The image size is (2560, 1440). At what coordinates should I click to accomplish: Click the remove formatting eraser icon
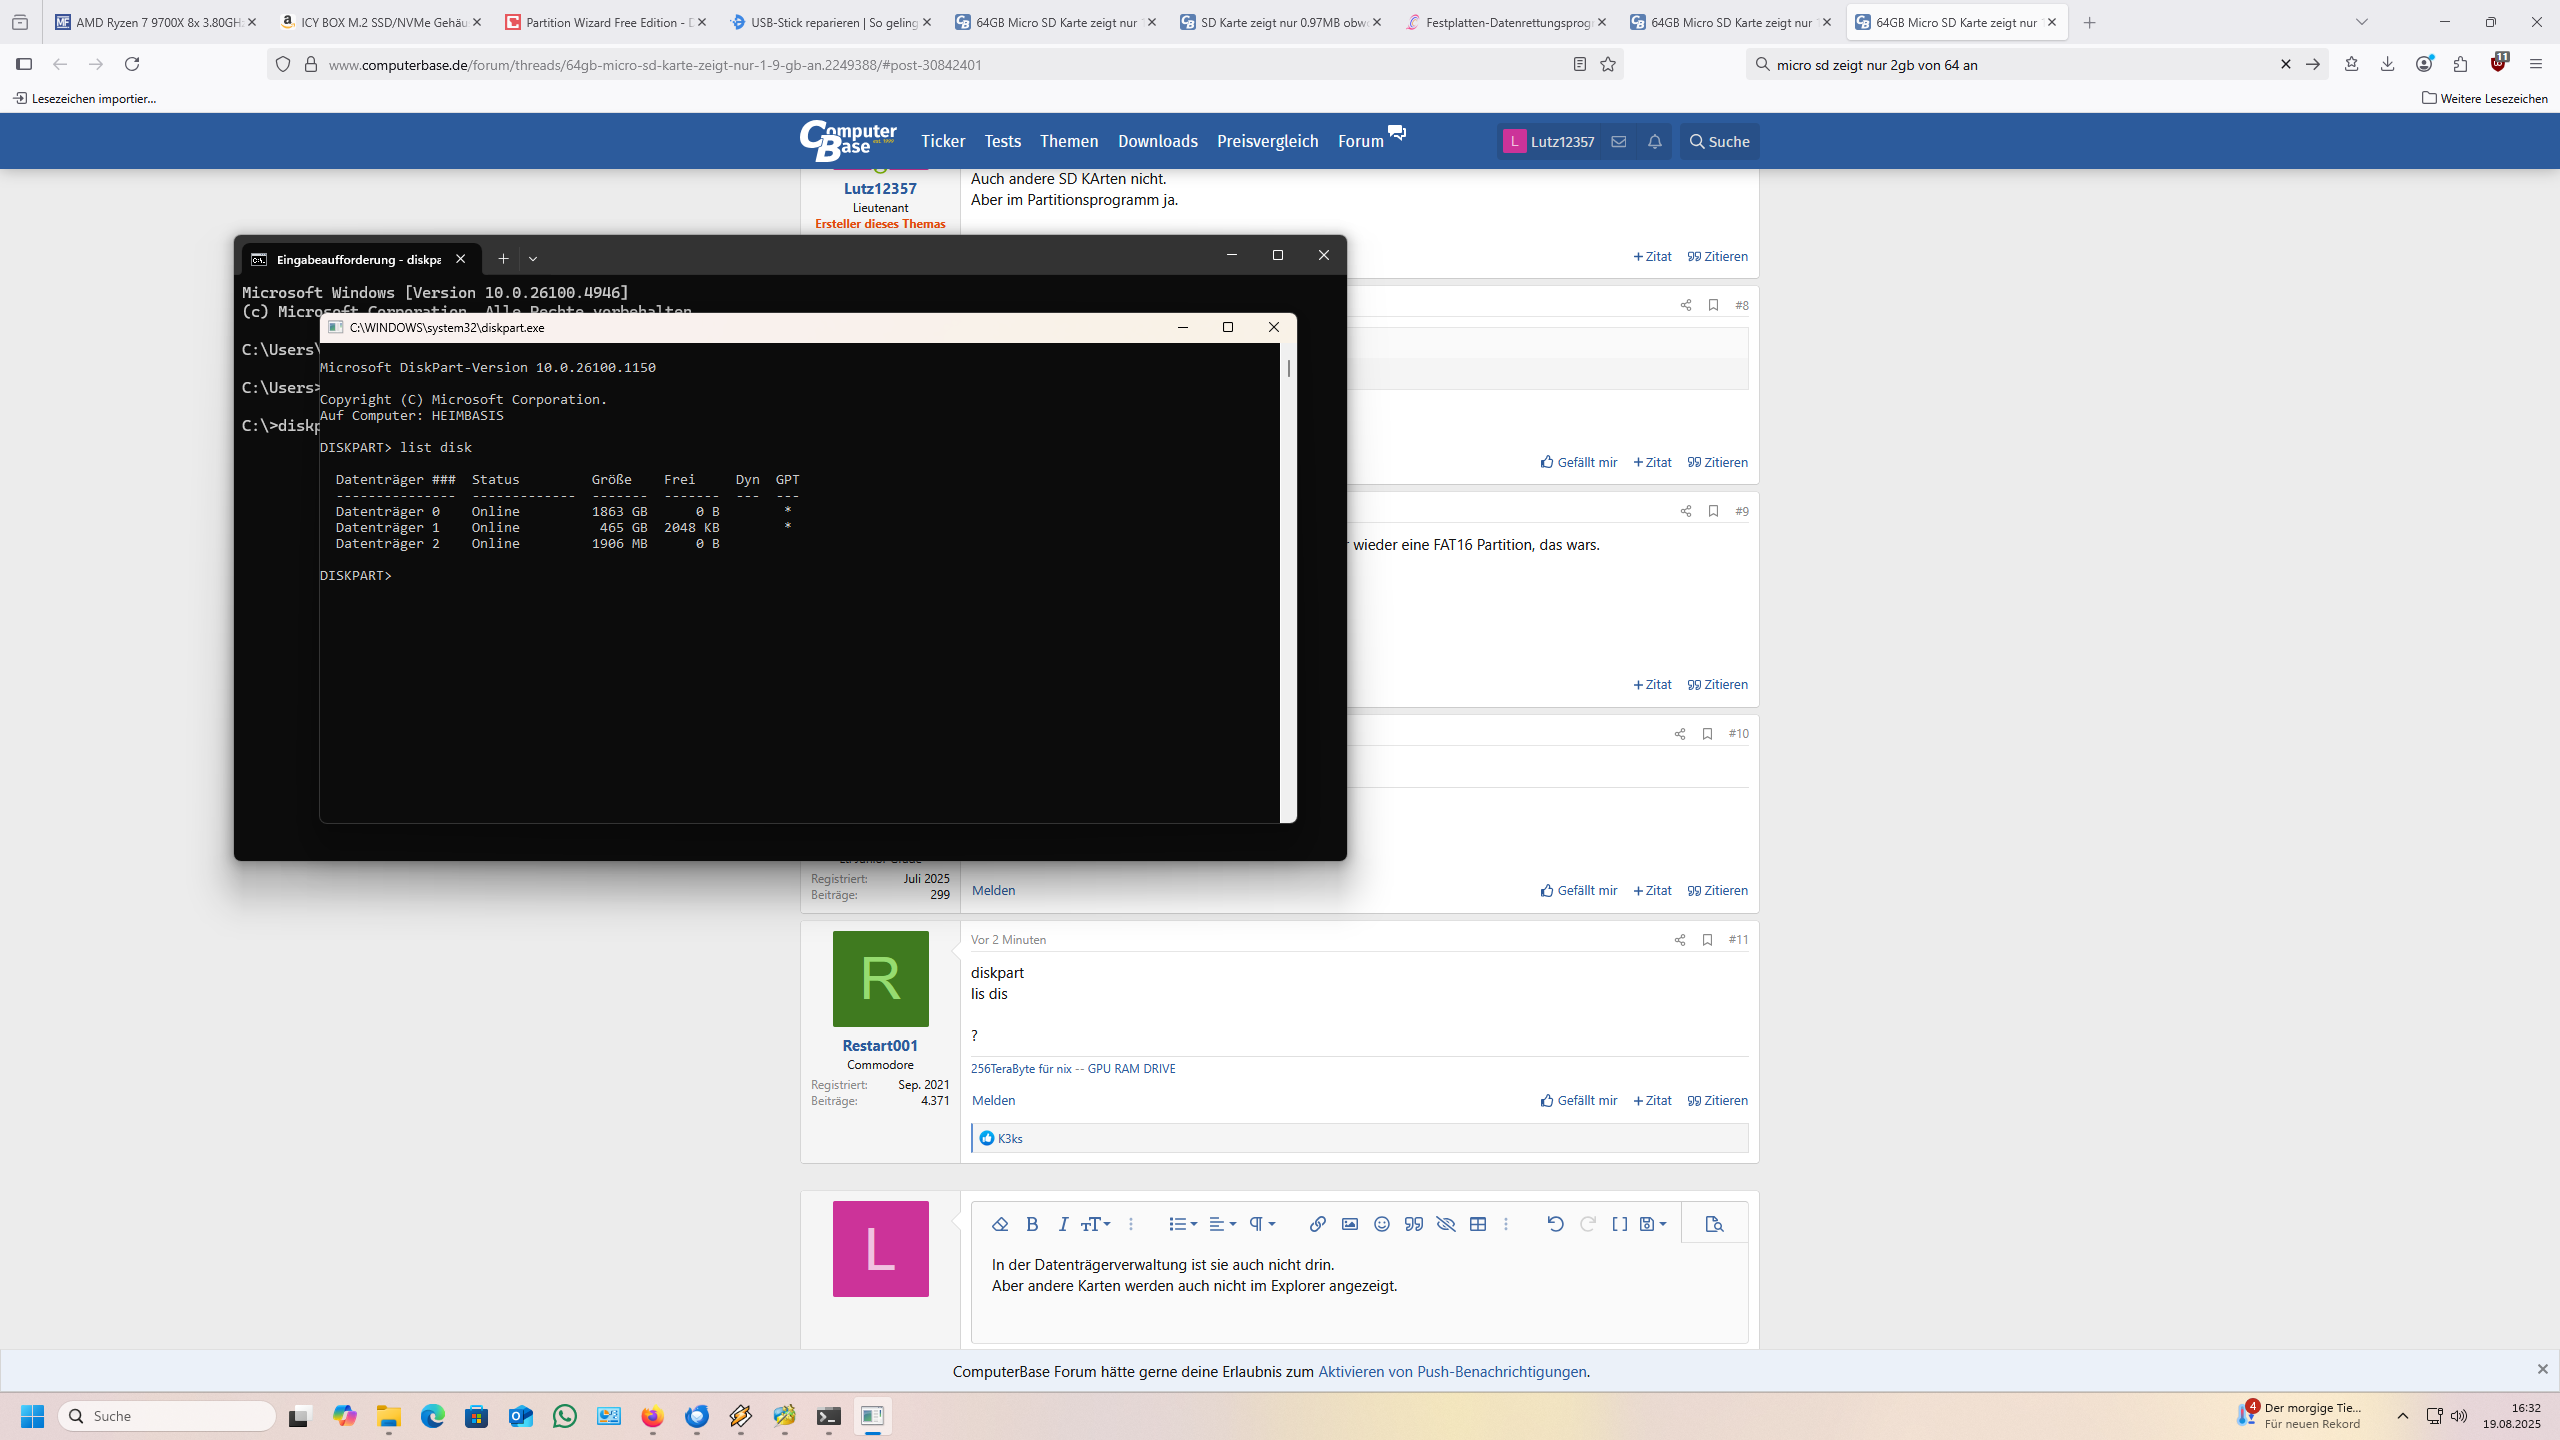tap(999, 1224)
